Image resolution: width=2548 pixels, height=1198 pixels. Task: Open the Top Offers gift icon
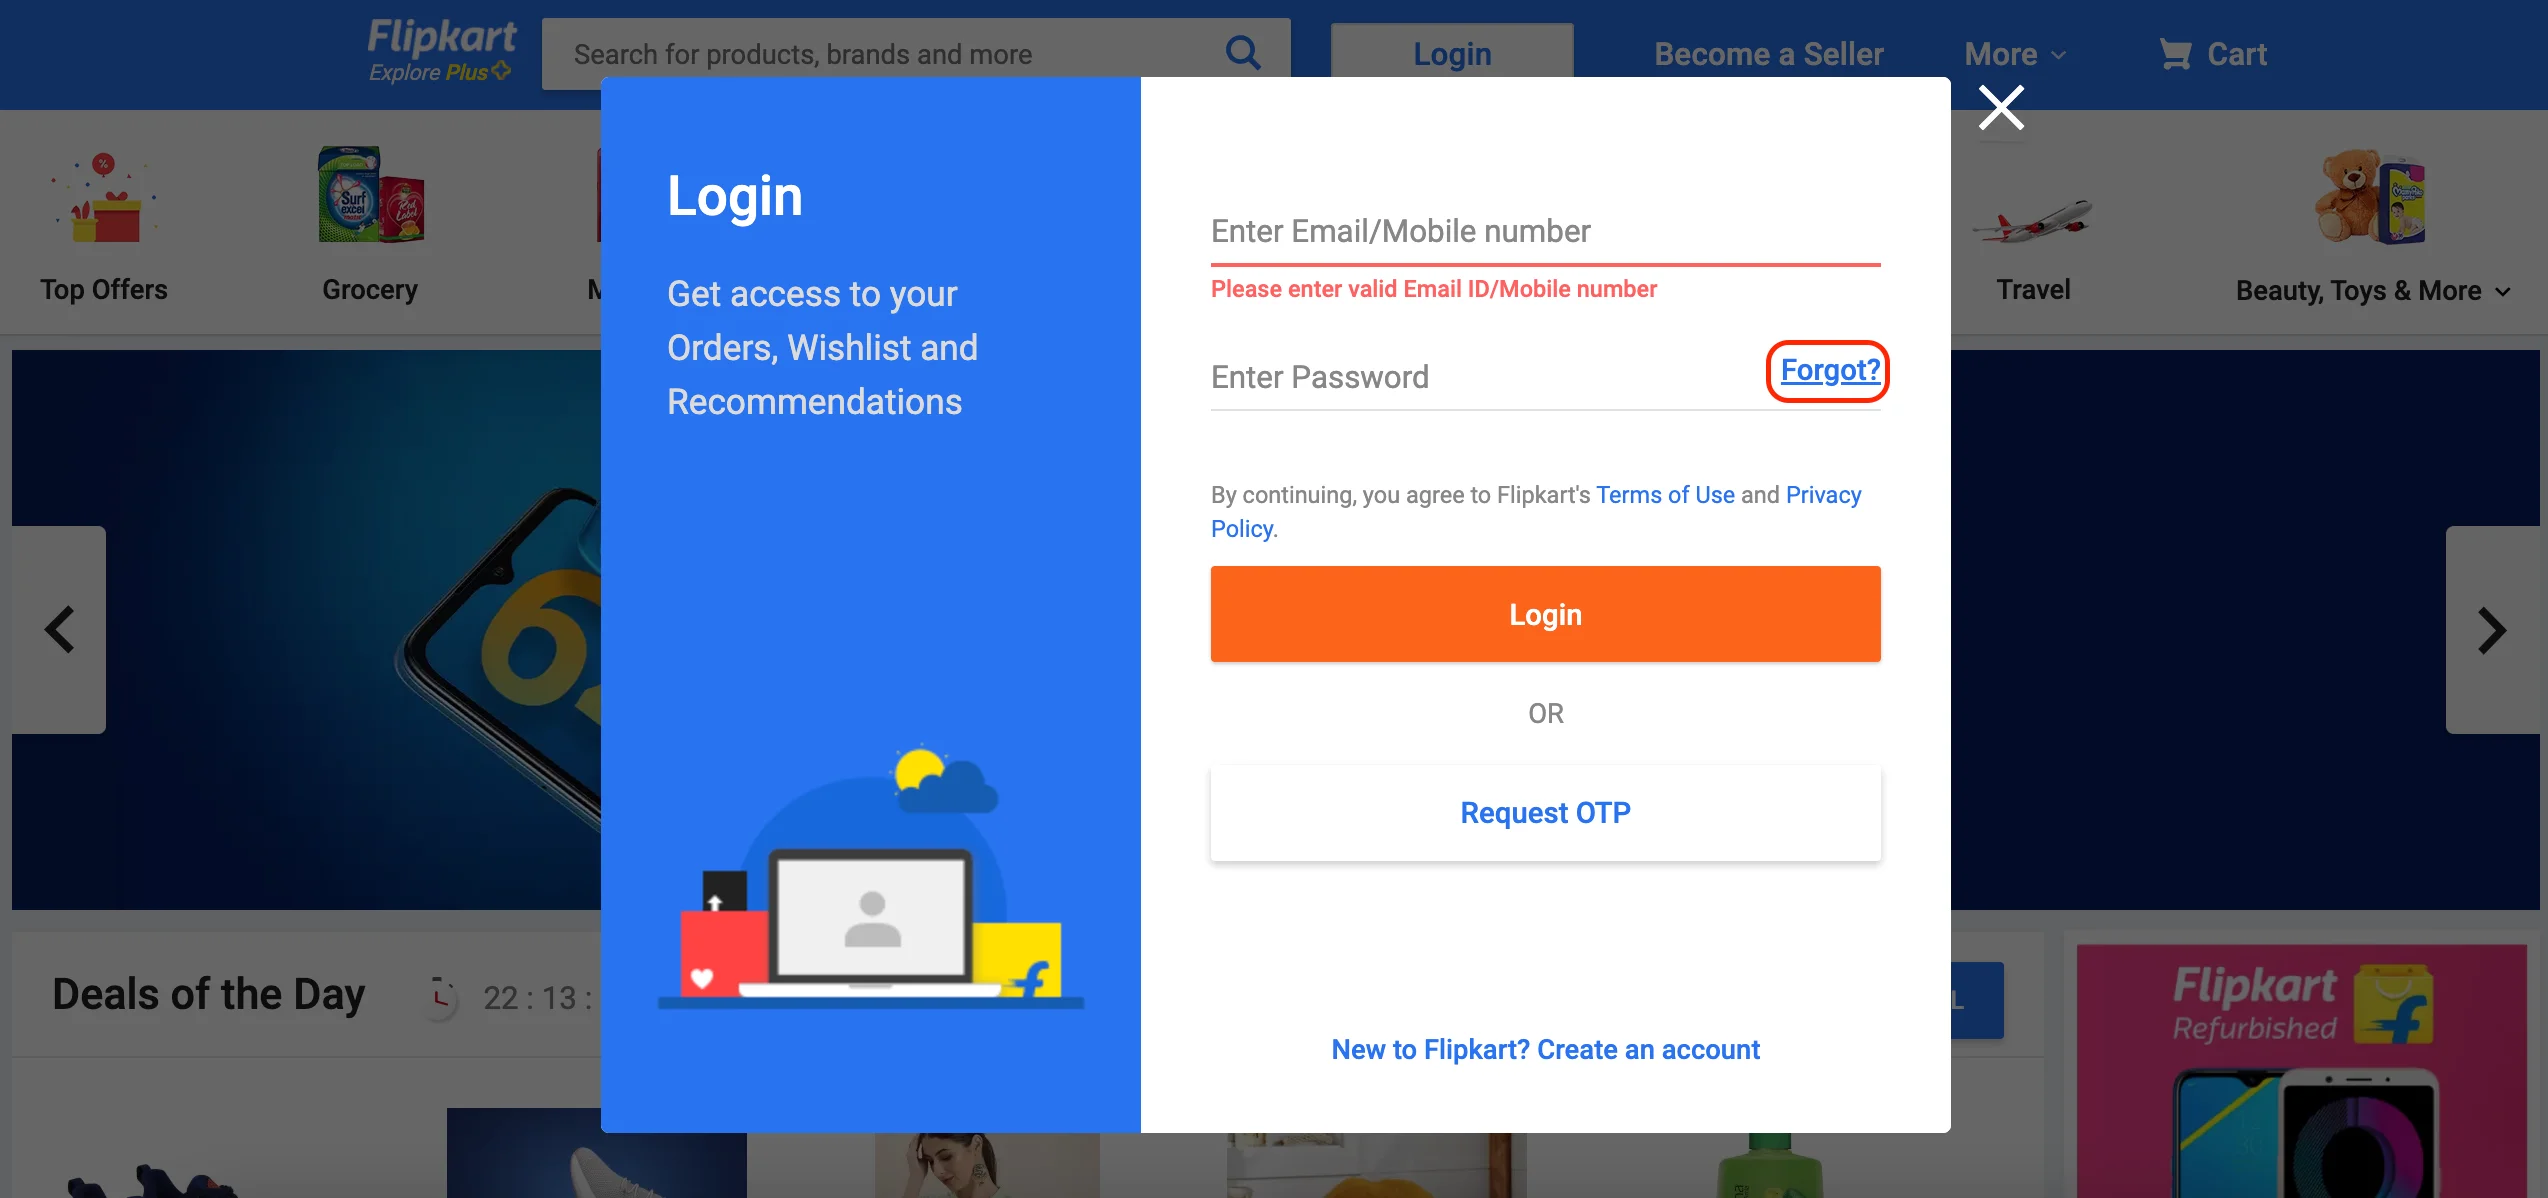(105, 199)
